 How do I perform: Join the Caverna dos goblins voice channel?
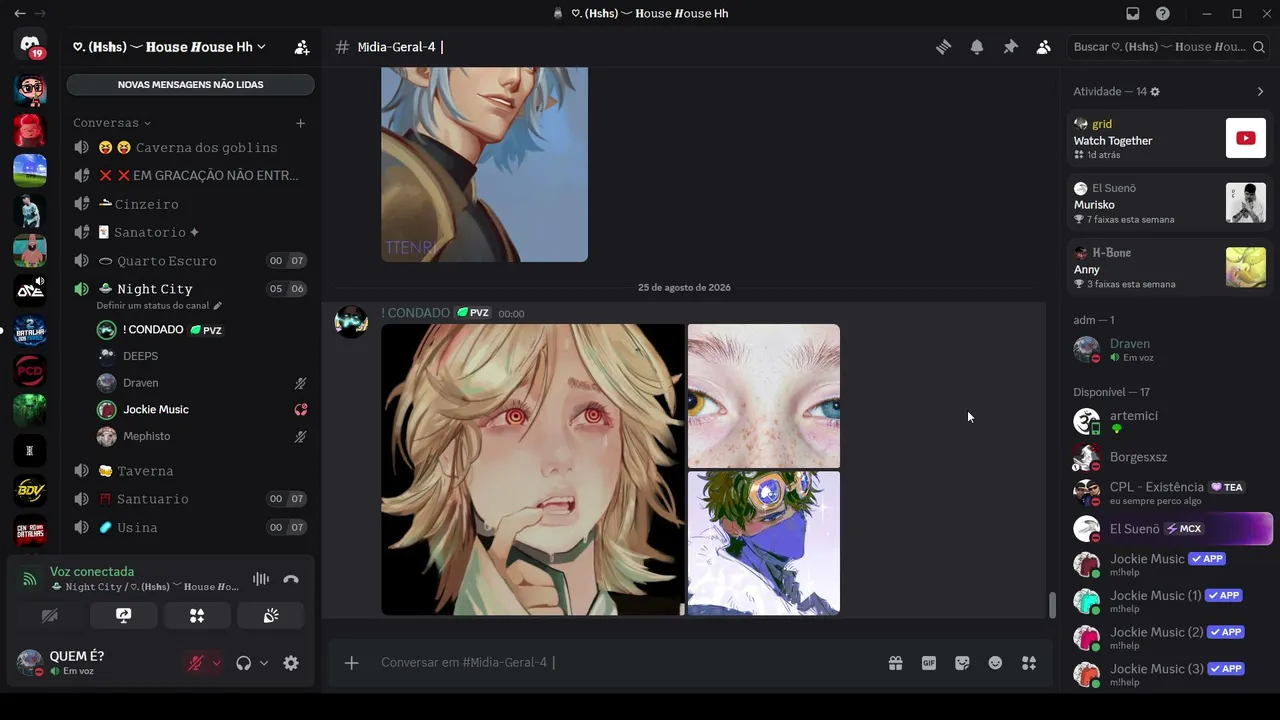coord(190,148)
